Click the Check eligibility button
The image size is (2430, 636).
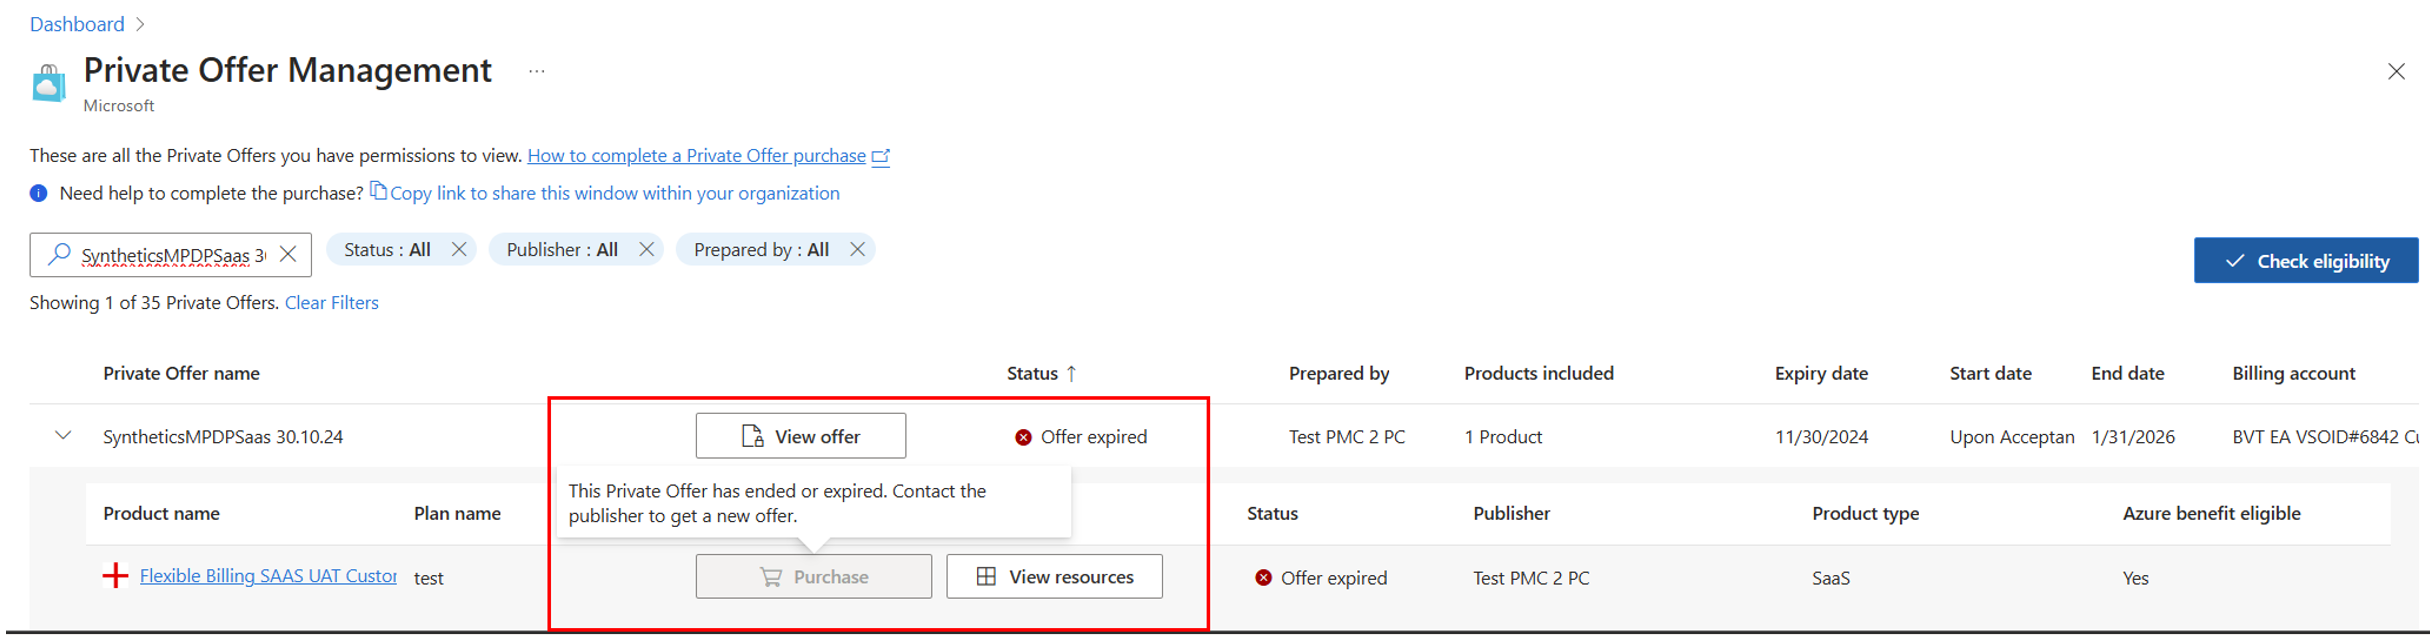click(x=2306, y=260)
